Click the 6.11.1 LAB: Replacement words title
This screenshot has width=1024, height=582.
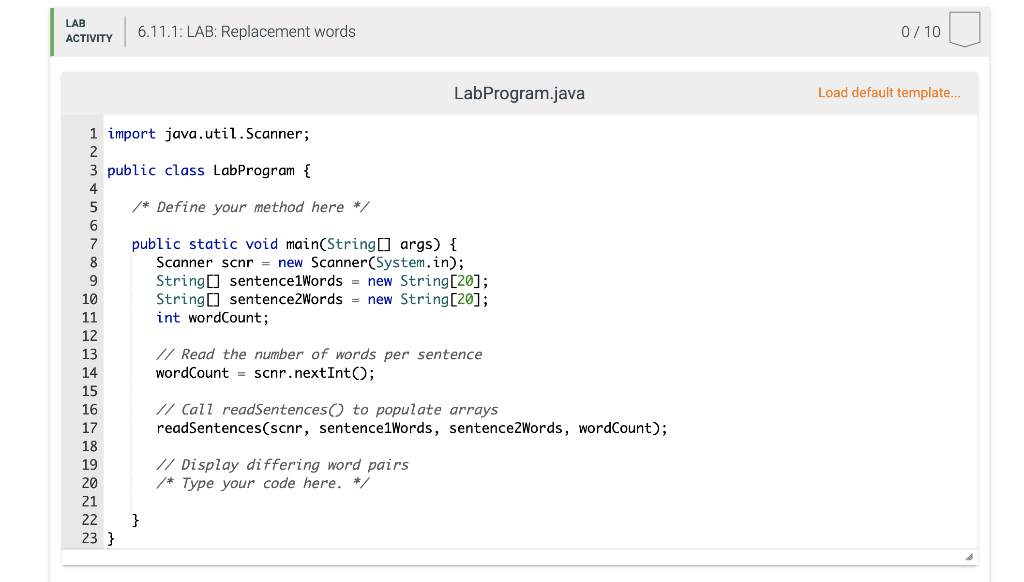[x=244, y=31]
